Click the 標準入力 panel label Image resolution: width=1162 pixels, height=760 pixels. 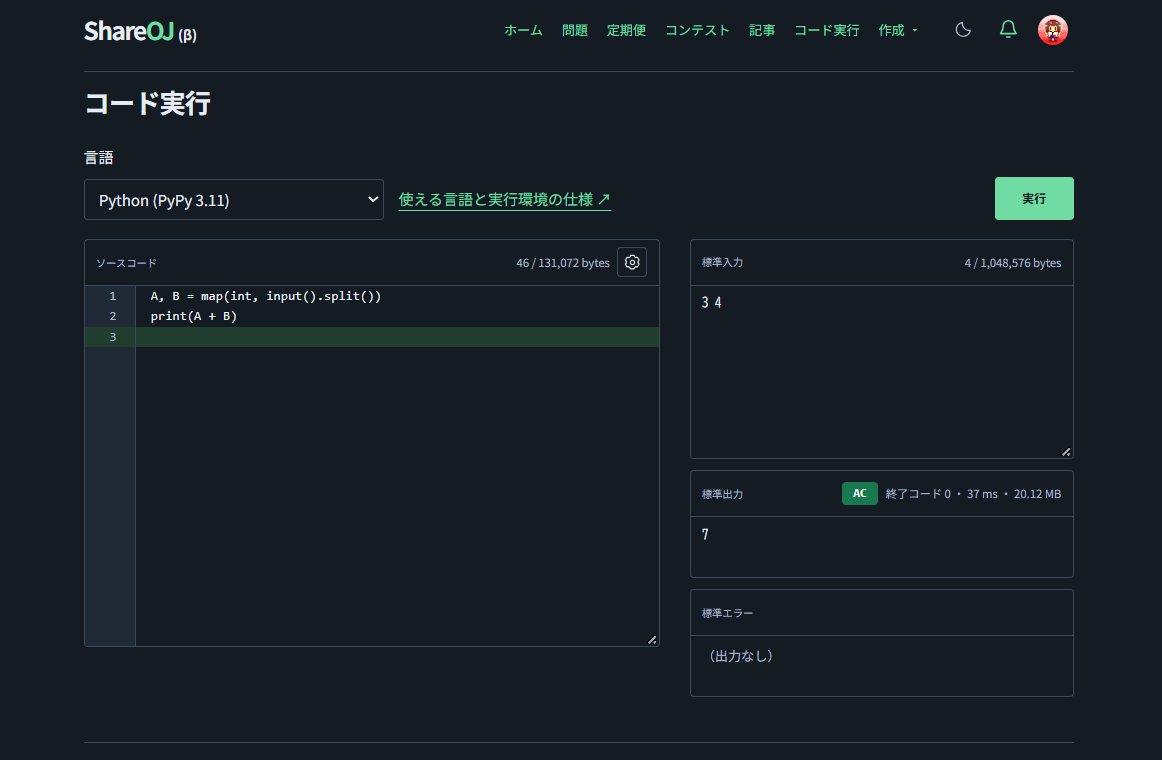click(x=722, y=263)
